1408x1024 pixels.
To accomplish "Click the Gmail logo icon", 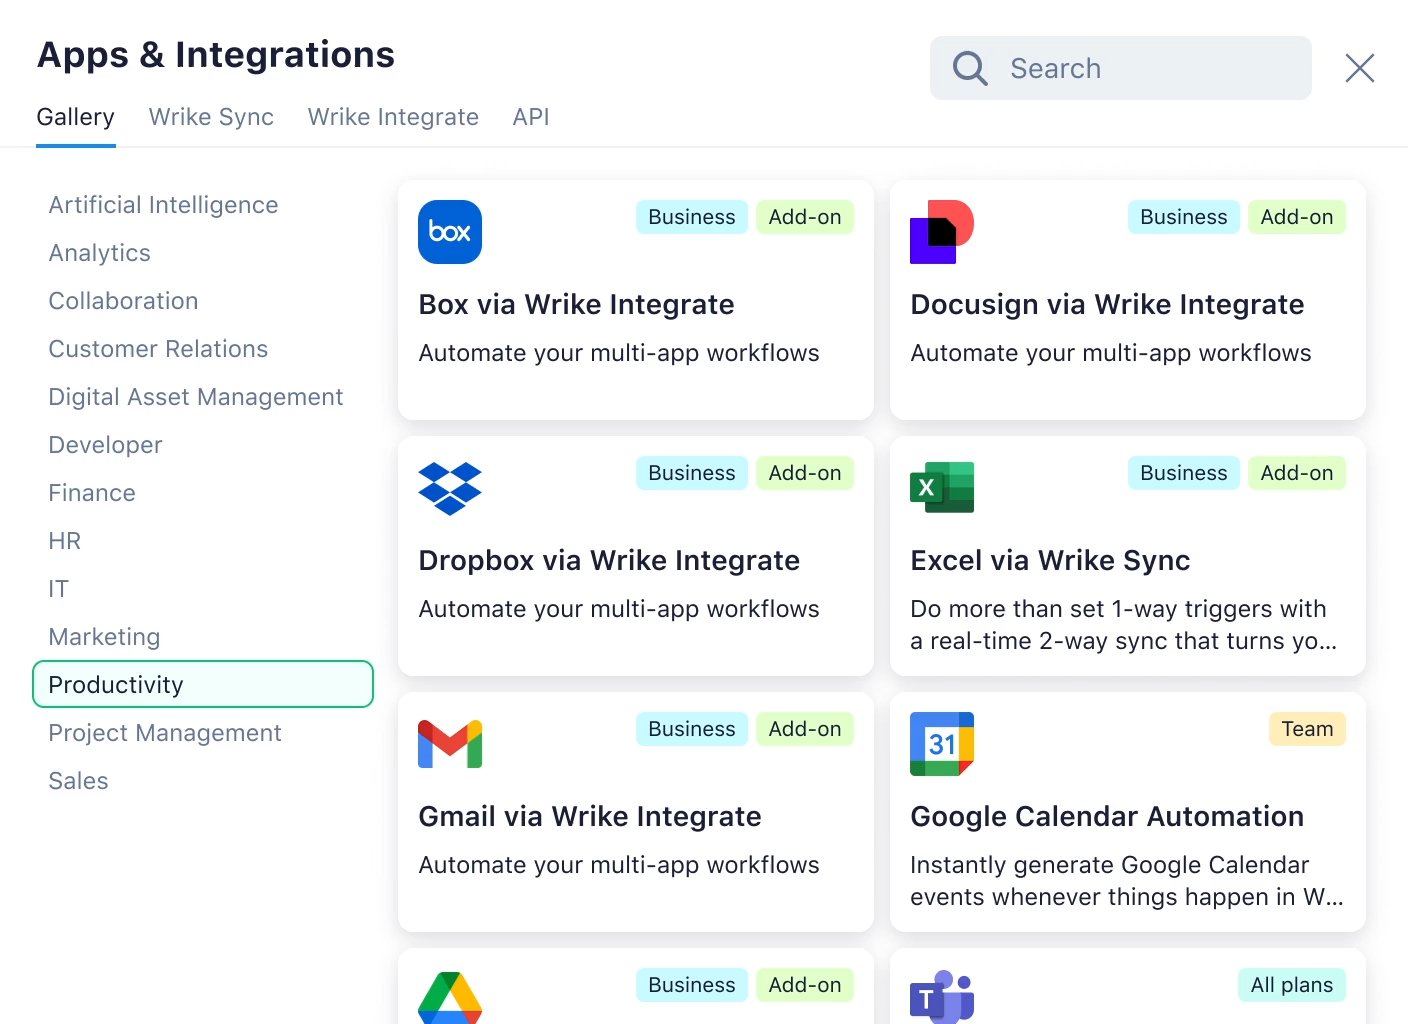I will [450, 744].
